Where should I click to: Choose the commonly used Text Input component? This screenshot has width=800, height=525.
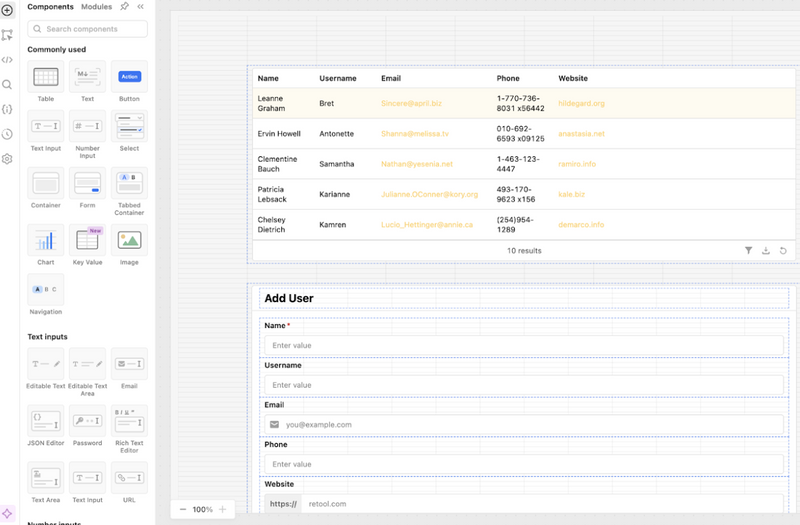click(x=45, y=131)
